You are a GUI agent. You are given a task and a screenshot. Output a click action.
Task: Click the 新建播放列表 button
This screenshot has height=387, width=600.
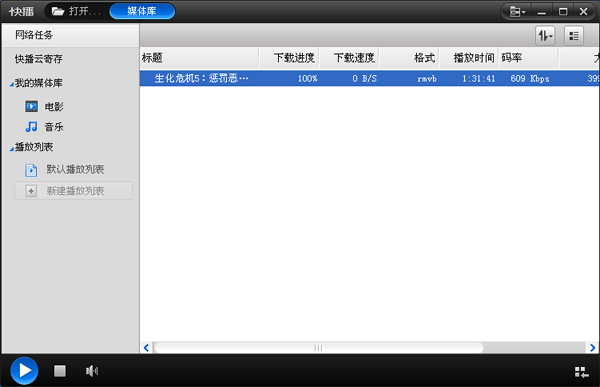pos(73,191)
